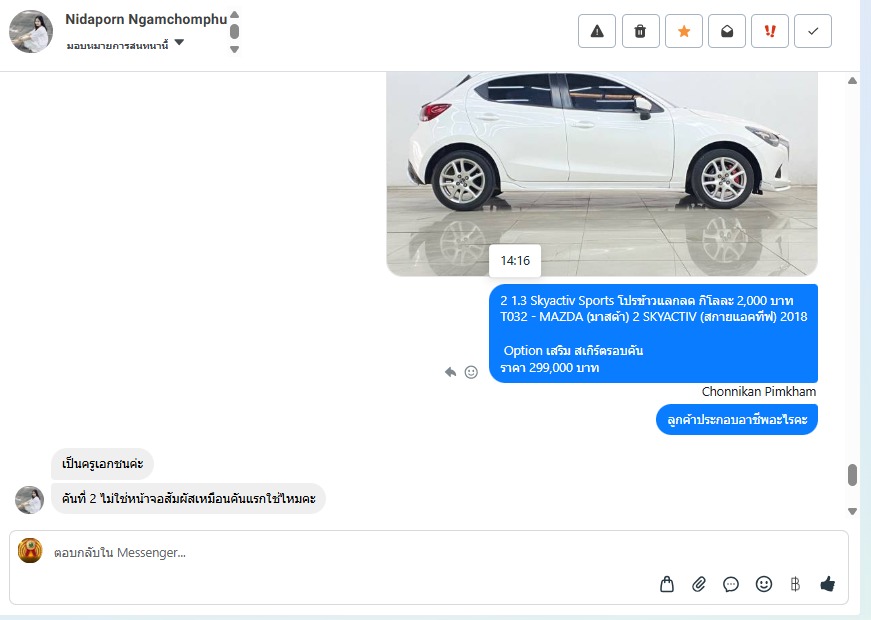
Task: Mark conversation unread via envelope icon
Action: pyautogui.click(x=727, y=31)
